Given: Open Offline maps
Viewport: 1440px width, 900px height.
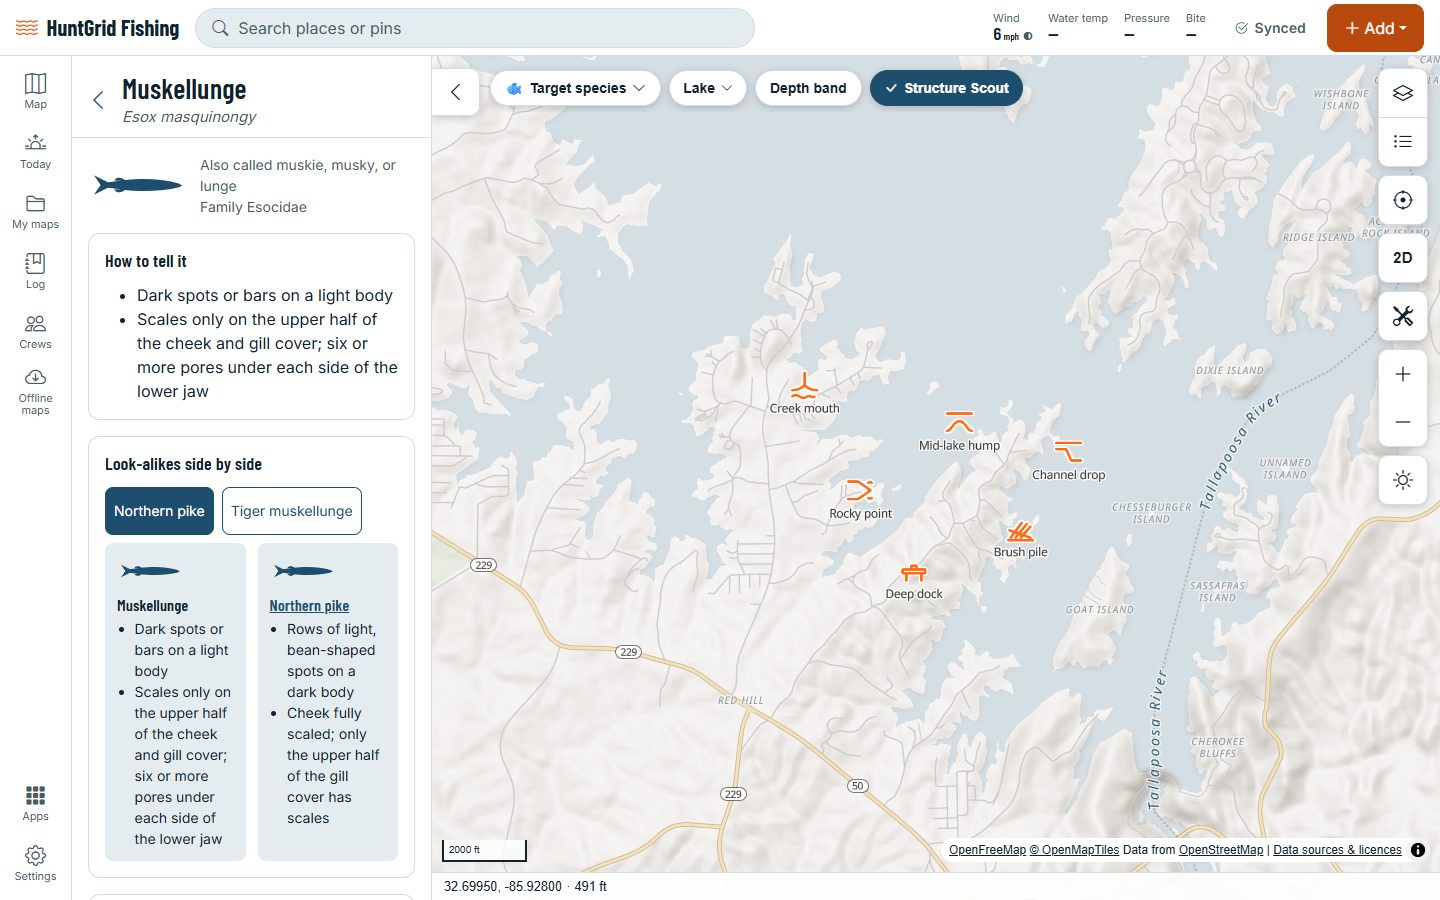Looking at the screenshot, I should coord(35,392).
